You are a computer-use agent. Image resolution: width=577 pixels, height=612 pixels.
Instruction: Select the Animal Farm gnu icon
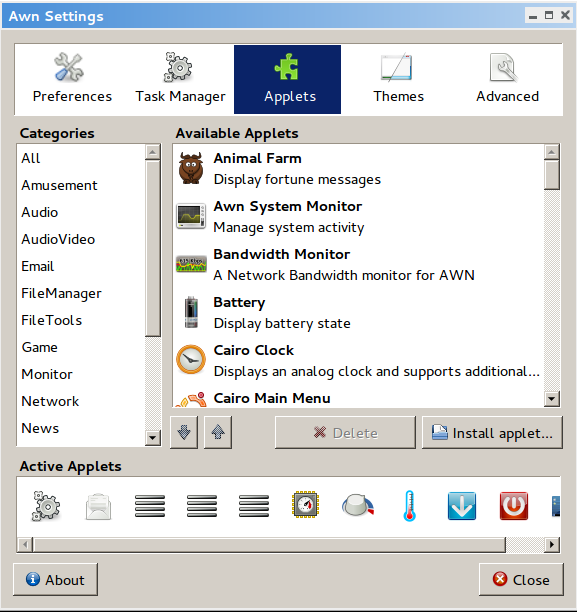click(x=191, y=168)
